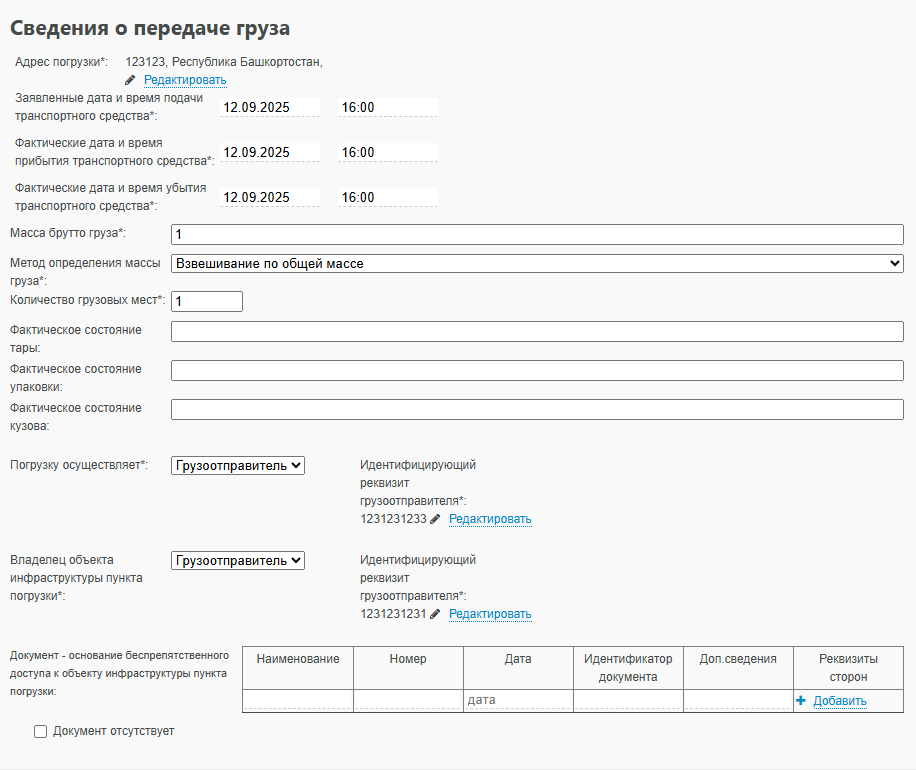Click Доп.сведения cell input
The width and height of the screenshot is (916, 770).
738,700
